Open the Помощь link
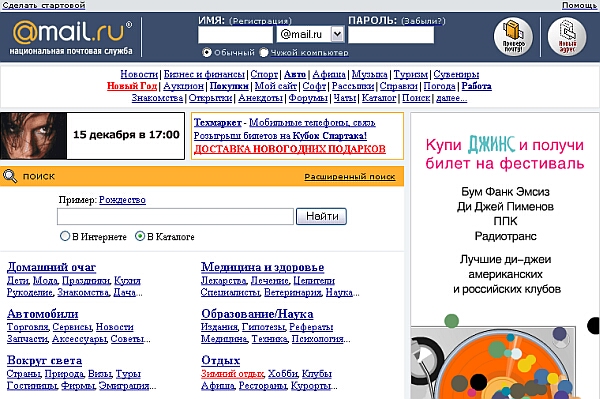Viewport: 600px width, 399px height. pyautogui.click(x=579, y=5)
